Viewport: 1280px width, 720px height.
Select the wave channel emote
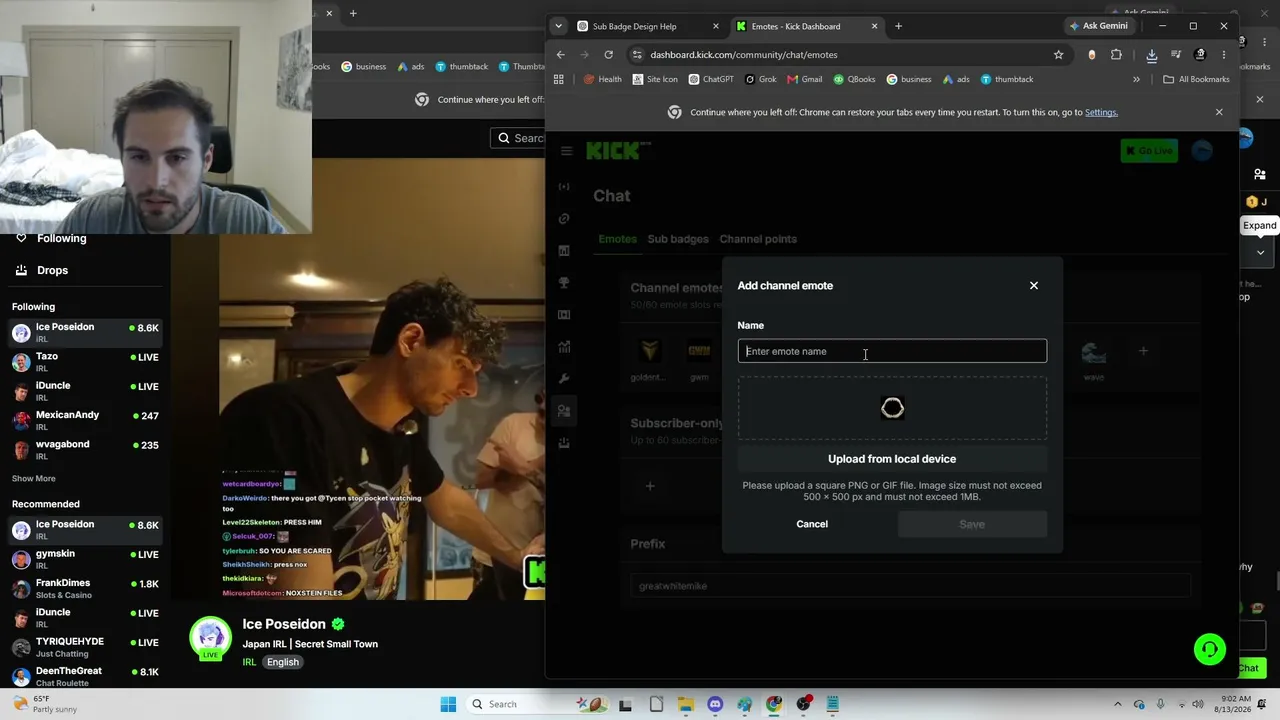pyautogui.click(x=1094, y=352)
